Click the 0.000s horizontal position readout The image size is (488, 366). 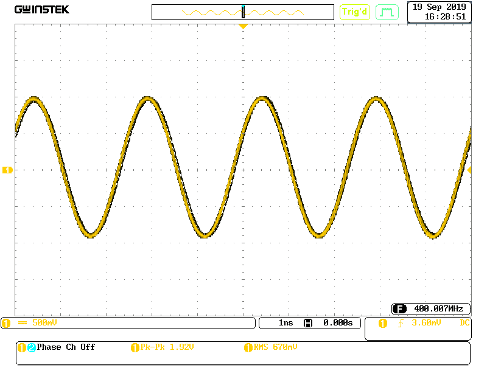point(338,323)
